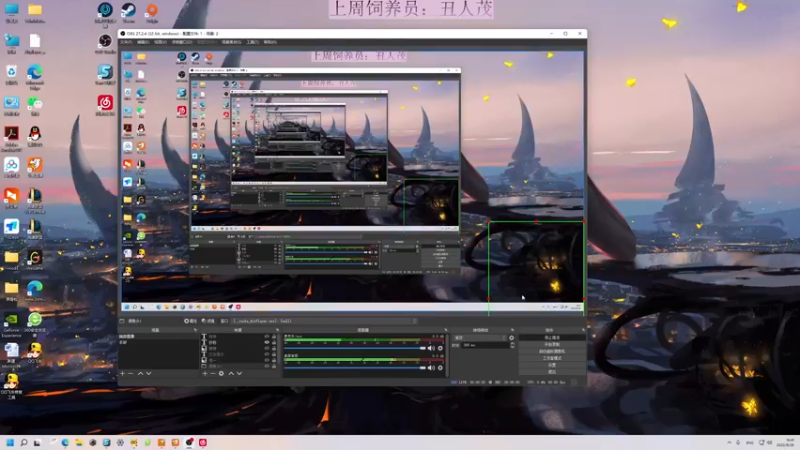Toggle the lock on the first source
Screen dimensions: 800x450
pyautogui.click(x=274, y=336)
